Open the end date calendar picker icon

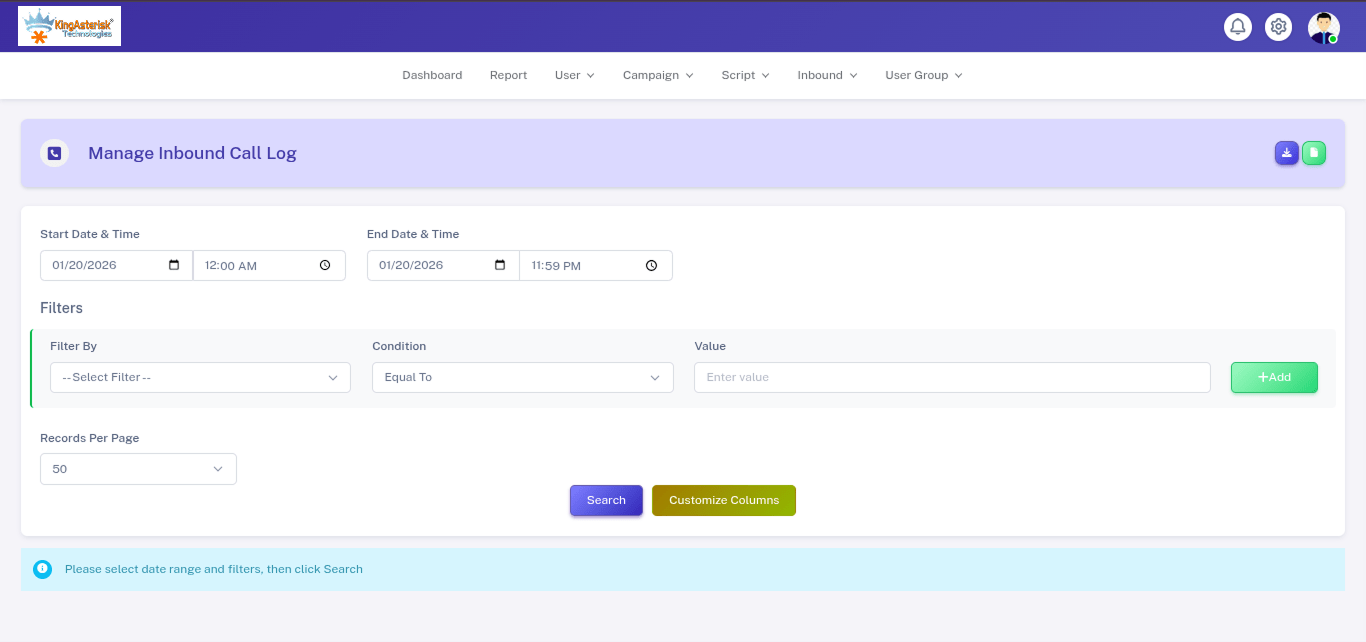[x=500, y=265]
